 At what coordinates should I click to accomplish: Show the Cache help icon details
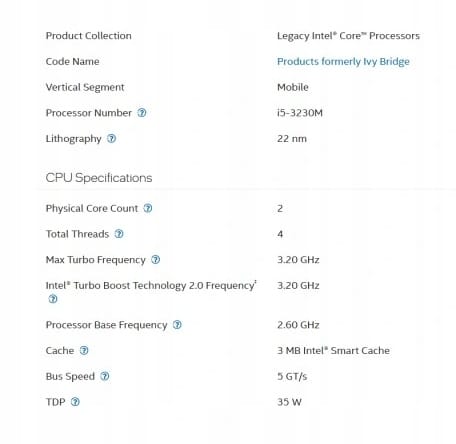pos(84,350)
